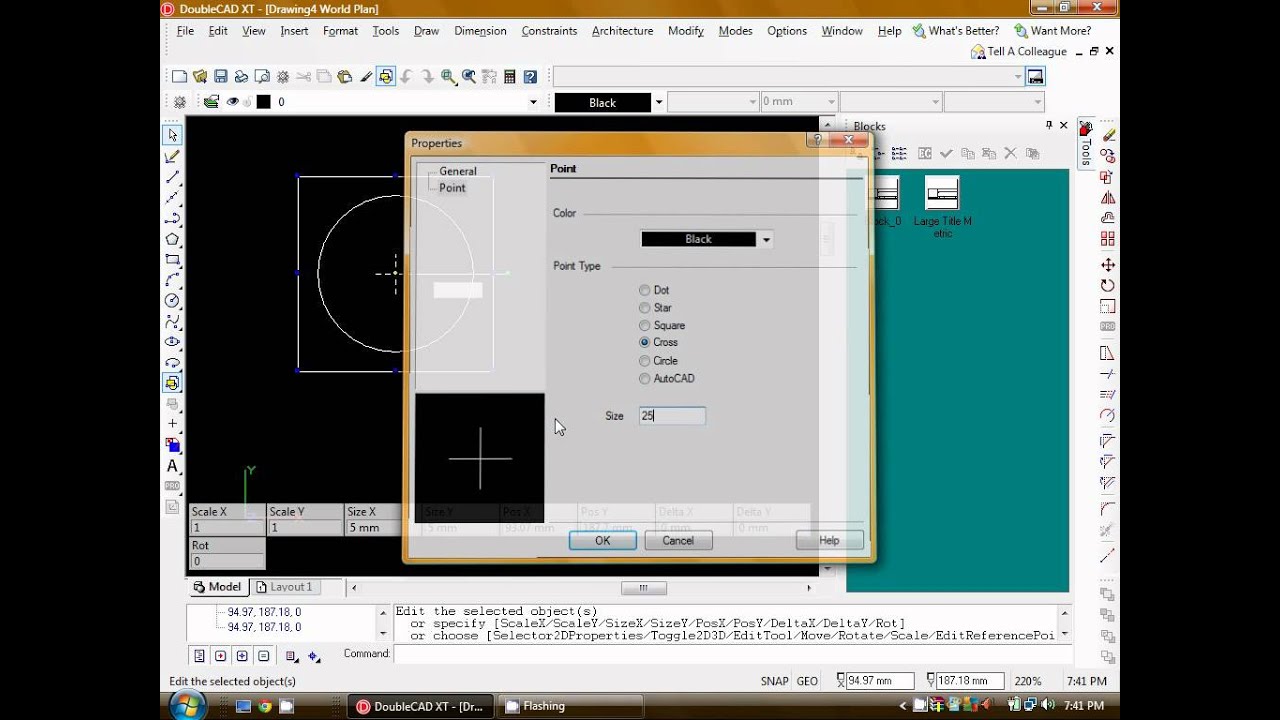The height and width of the screenshot is (720, 1280).
Task: Select General in the Properties tree
Action: click(x=458, y=171)
